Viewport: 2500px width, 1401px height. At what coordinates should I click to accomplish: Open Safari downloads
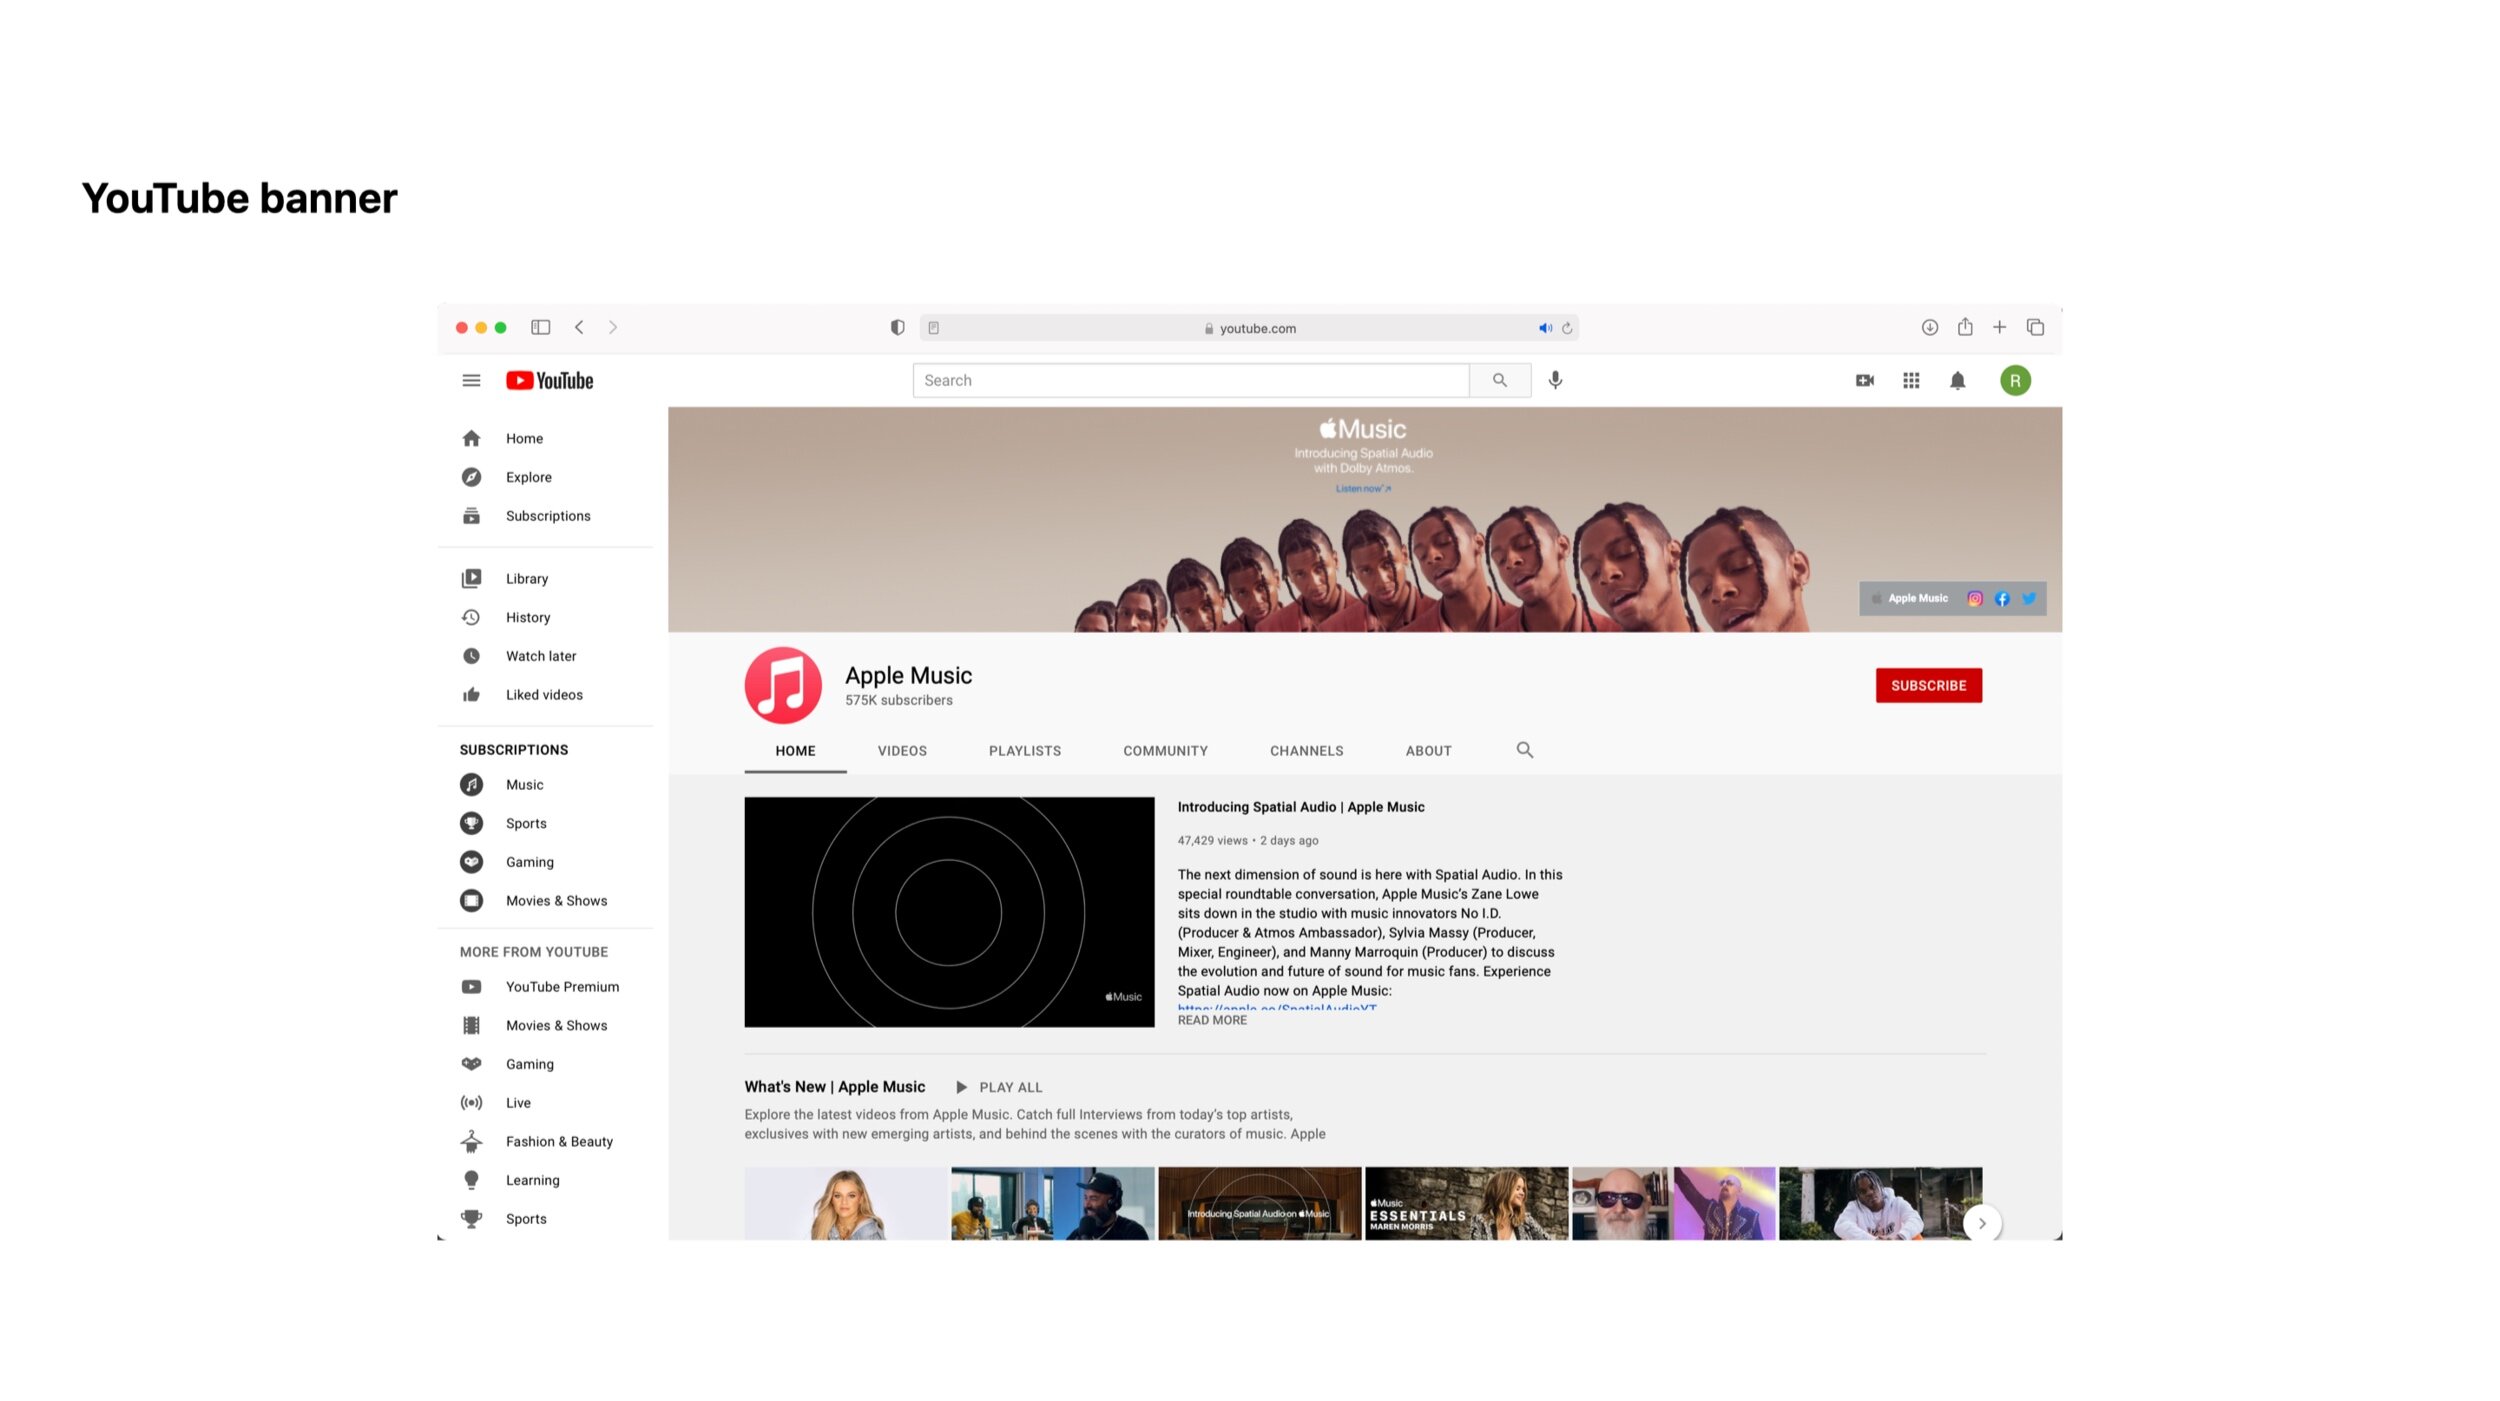point(1929,327)
